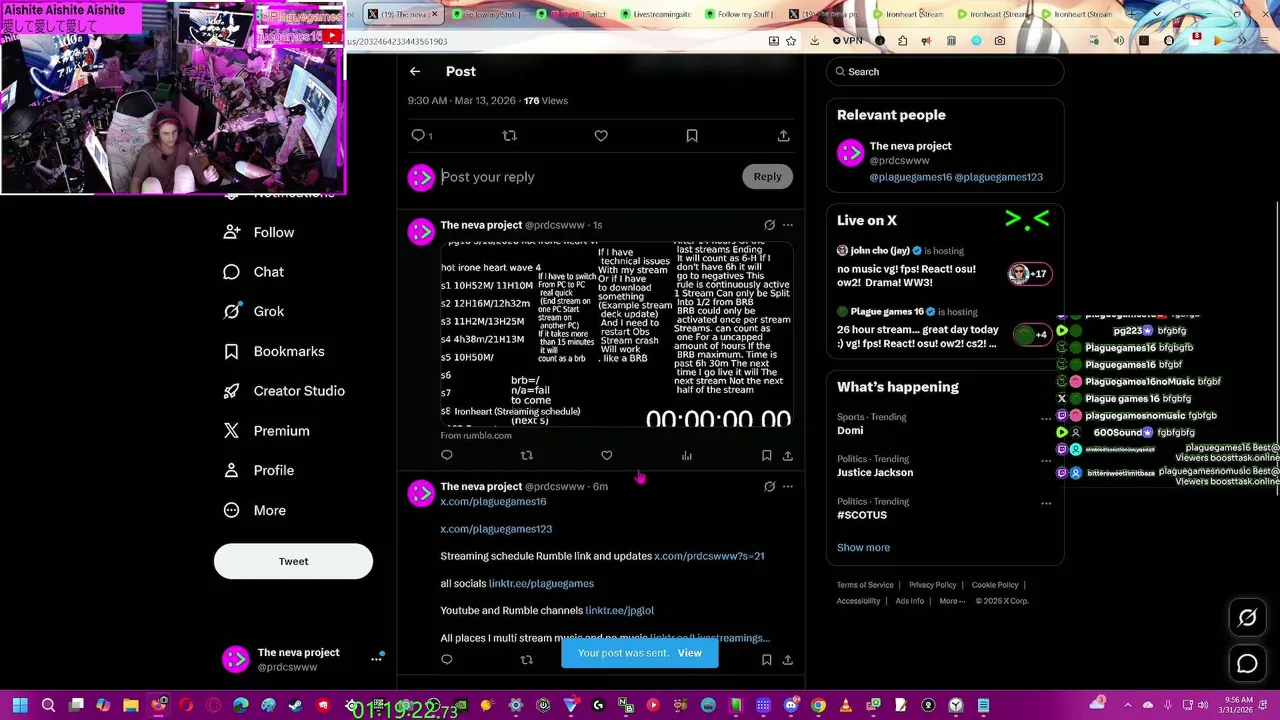Open the Domi trending topic

click(x=850, y=430)
